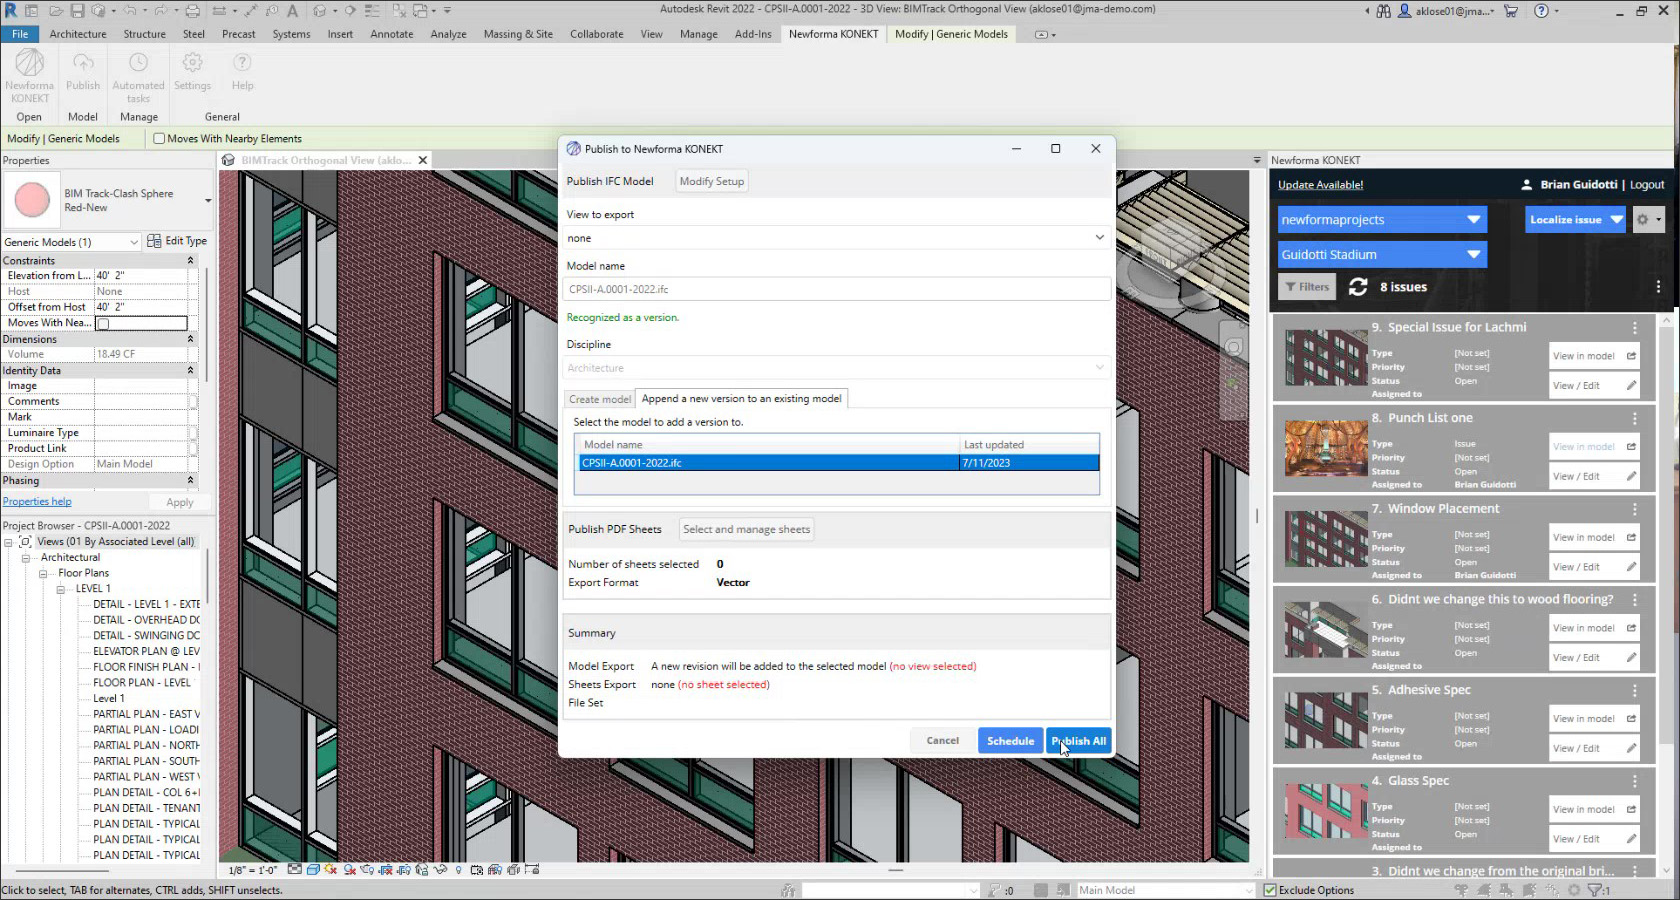Open Automated tasks in the ribbon
The image size is (1680, 900).
(x=138, y=76)
